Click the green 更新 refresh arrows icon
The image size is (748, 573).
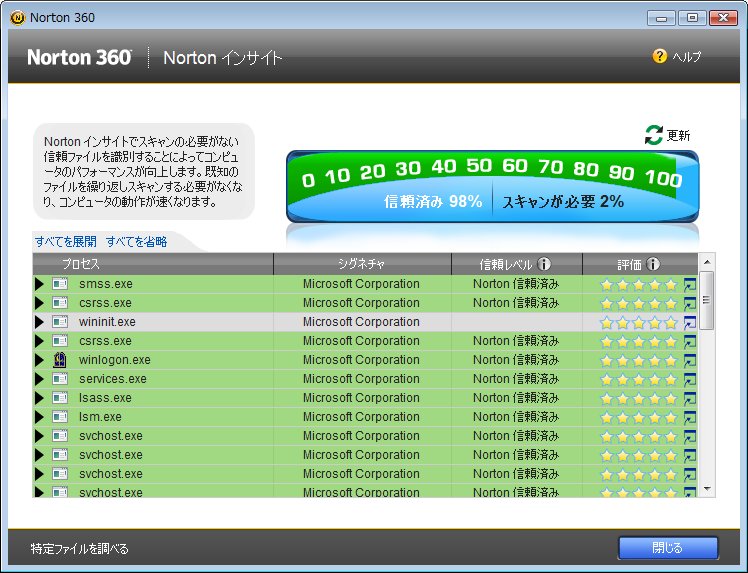pos(654,135)
